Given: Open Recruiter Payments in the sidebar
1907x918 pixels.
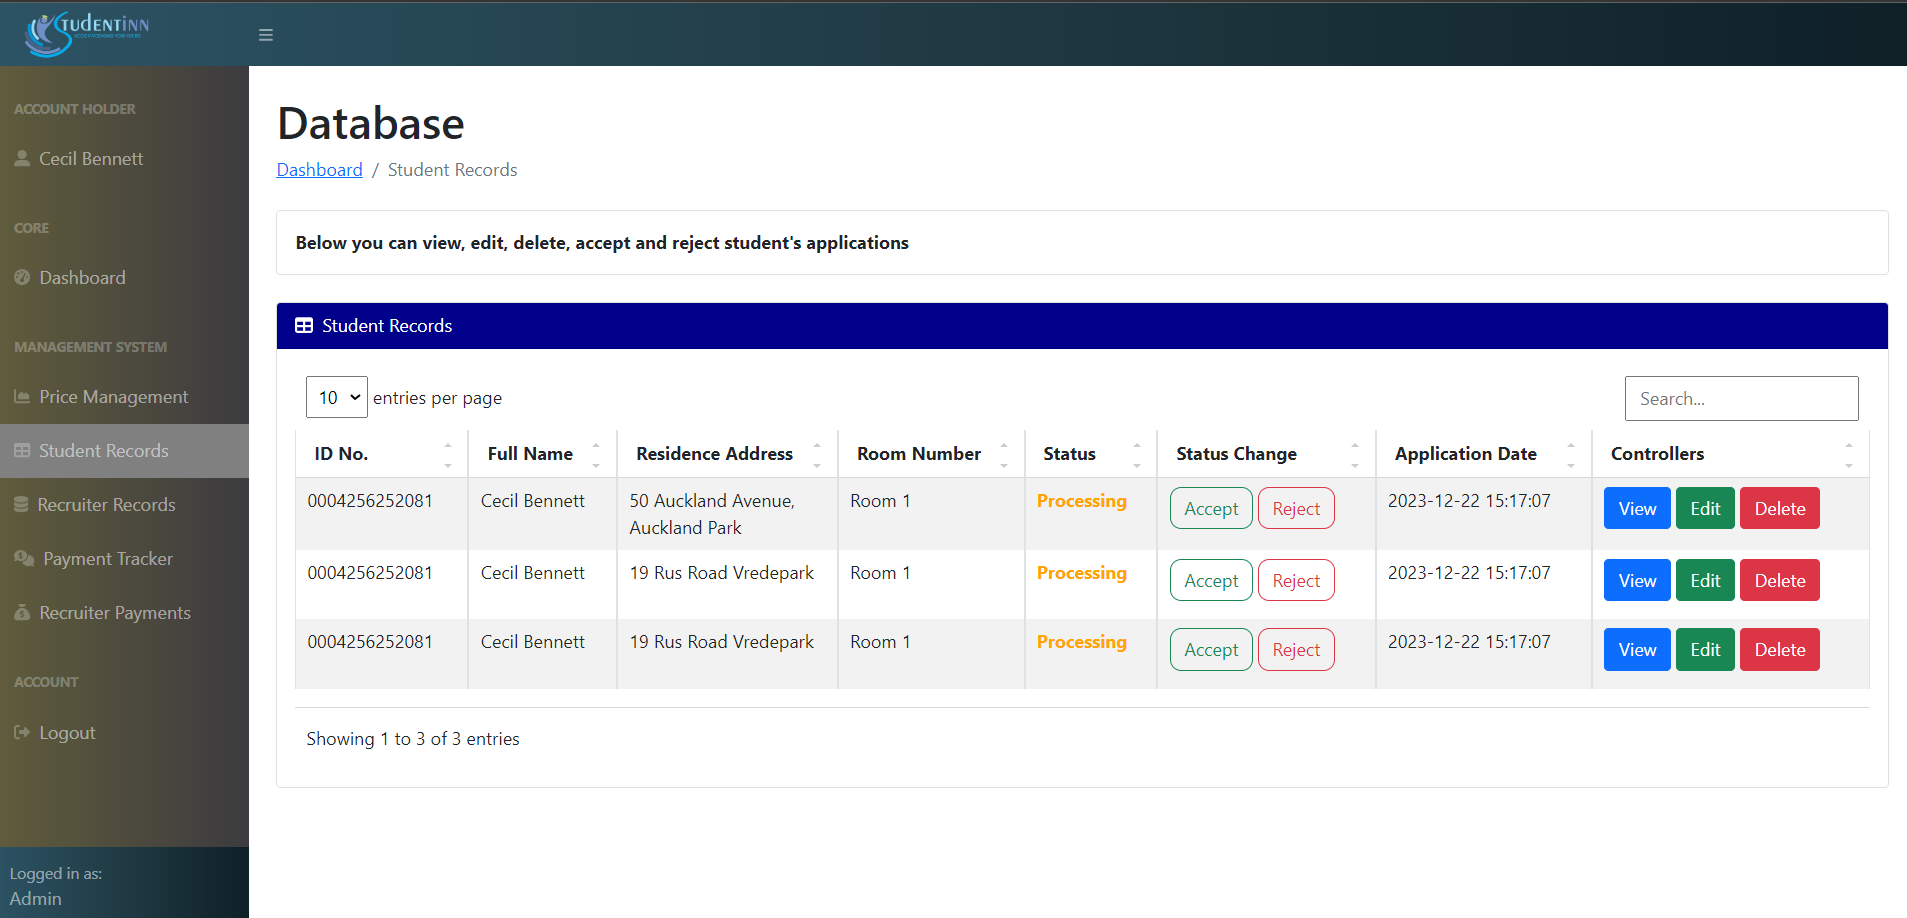Looking at the screenshot, I should (x=124, y=612).
